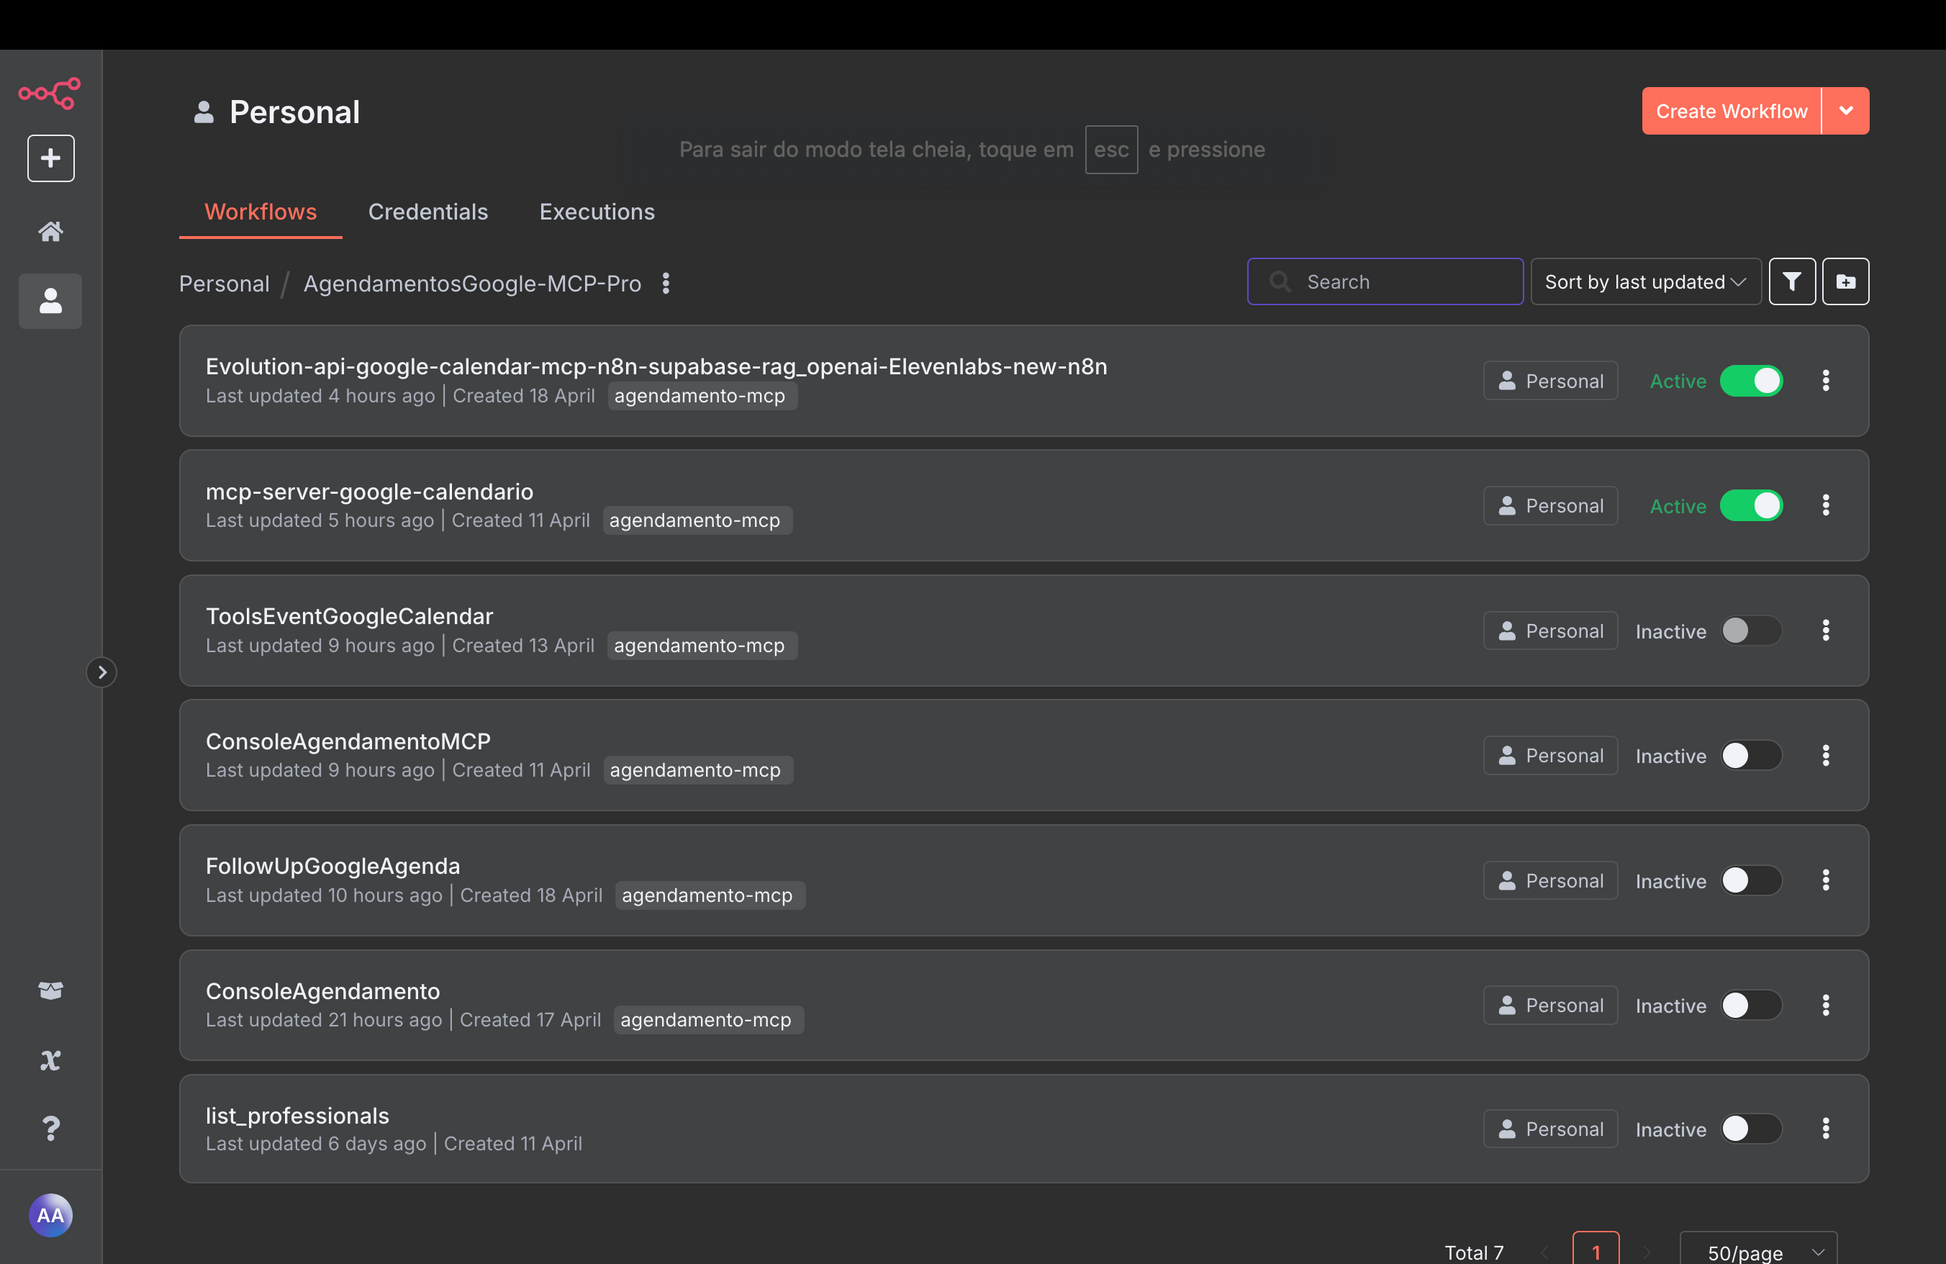
Task: Open Sort by last updated dropdown
Action: click(x=1646, y=282)
